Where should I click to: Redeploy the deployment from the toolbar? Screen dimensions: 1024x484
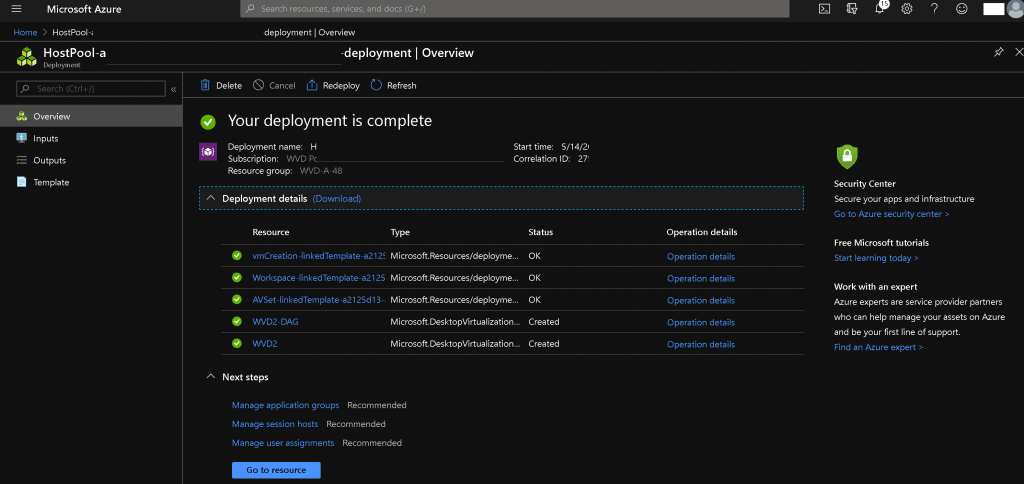click(x=333, y=86)
